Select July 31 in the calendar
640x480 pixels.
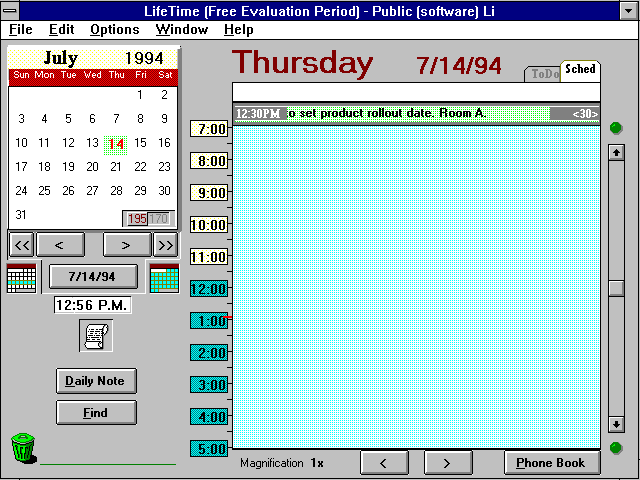tap(21, 215)
